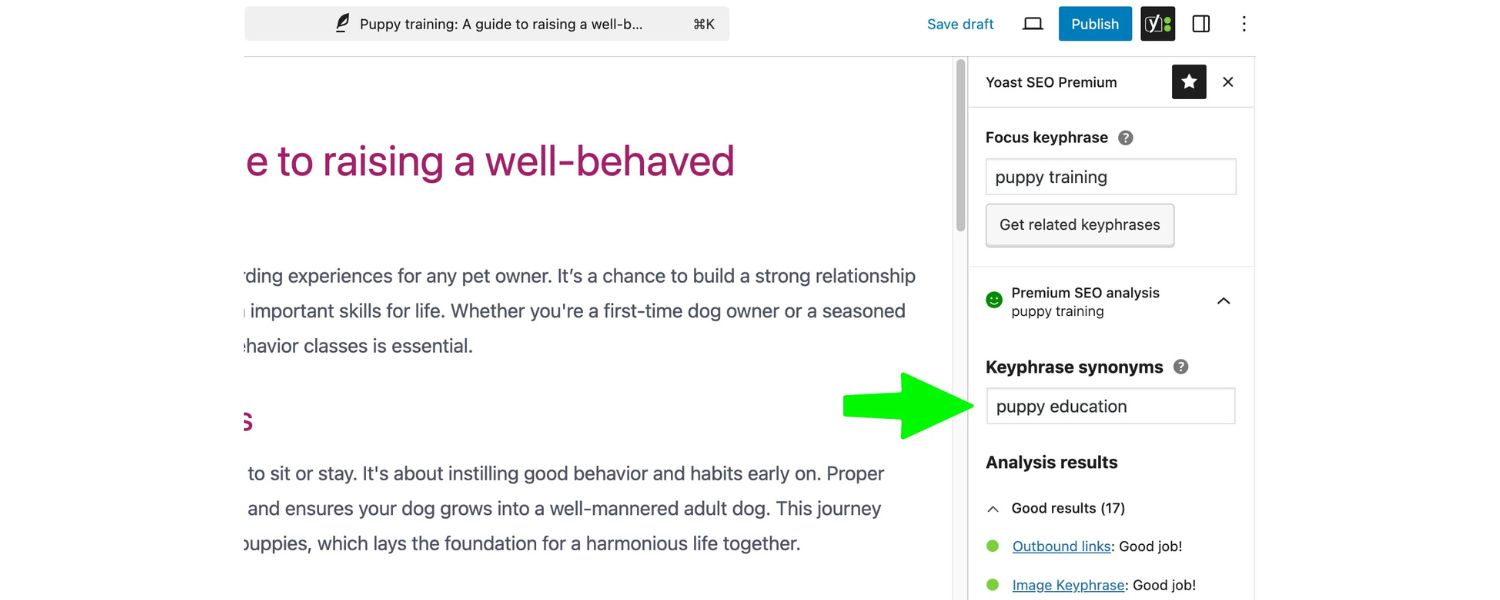Screen dimensions: 1500x600
Task: Open the Outbound links analysis link
Action: tap(1060, 546)
